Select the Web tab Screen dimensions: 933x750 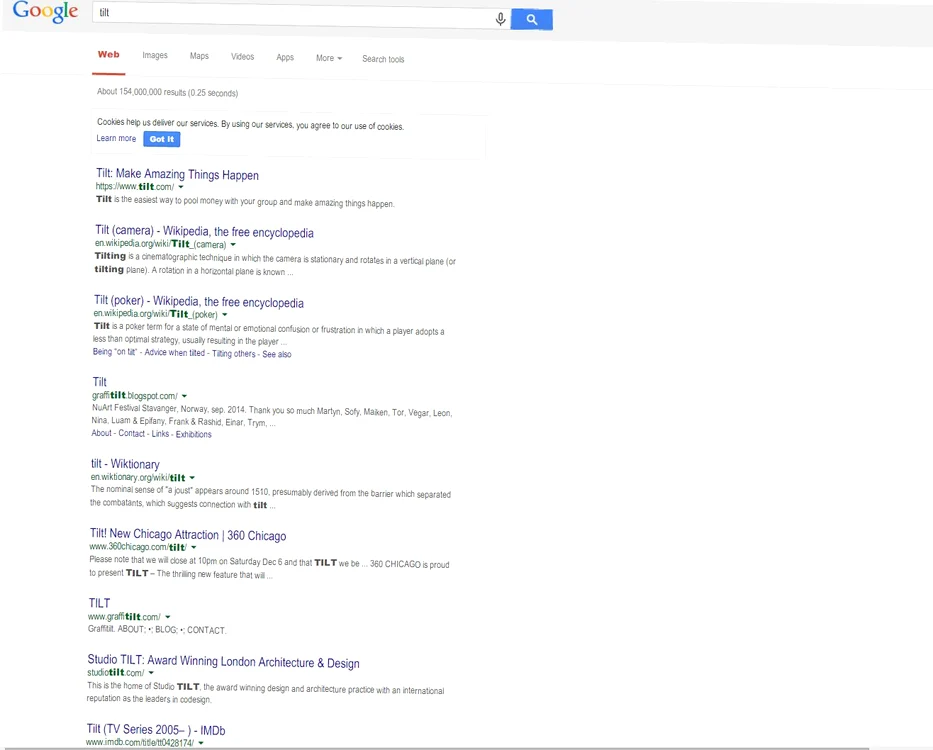pos(108,55)
